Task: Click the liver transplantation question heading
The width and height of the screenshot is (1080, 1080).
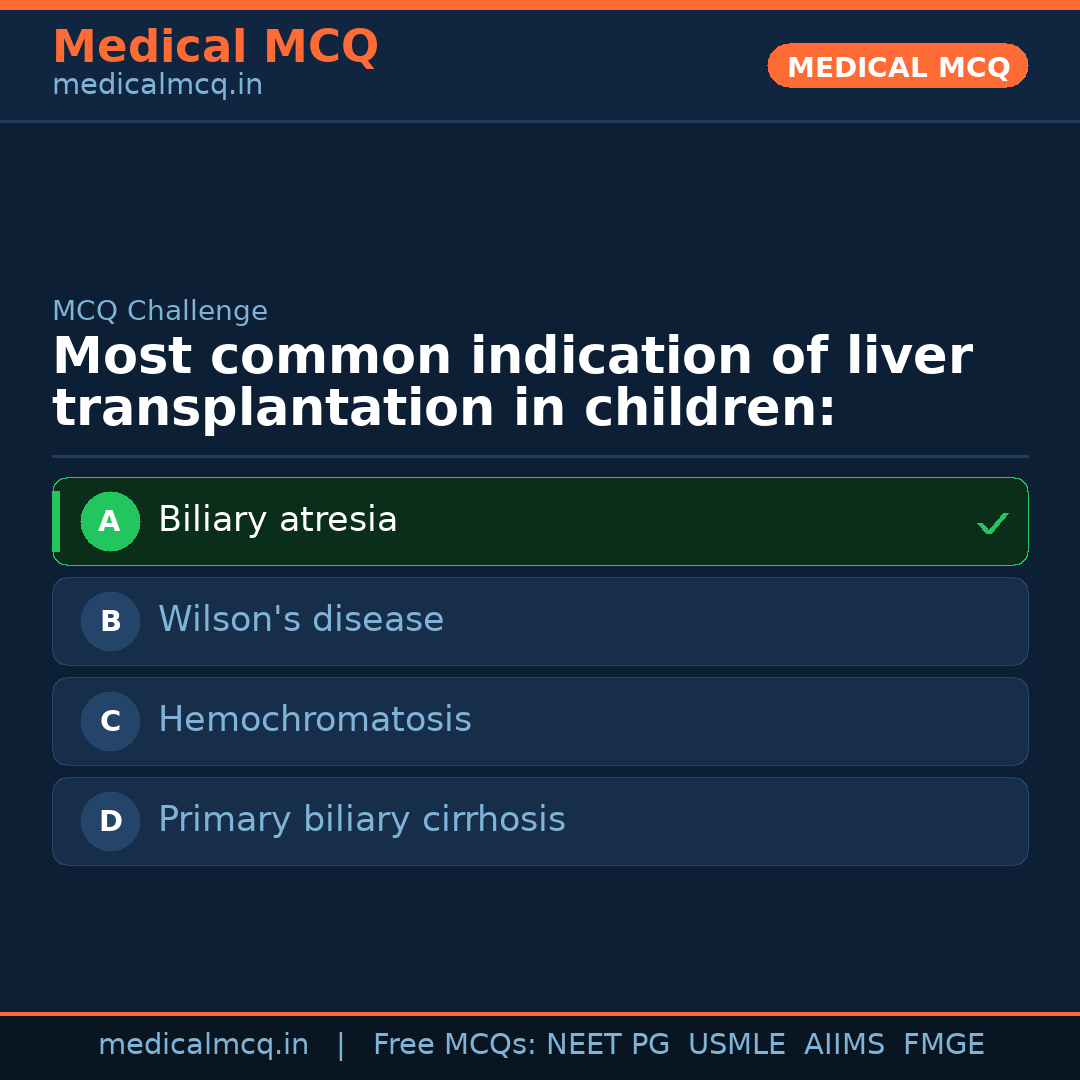Action: 510,382
